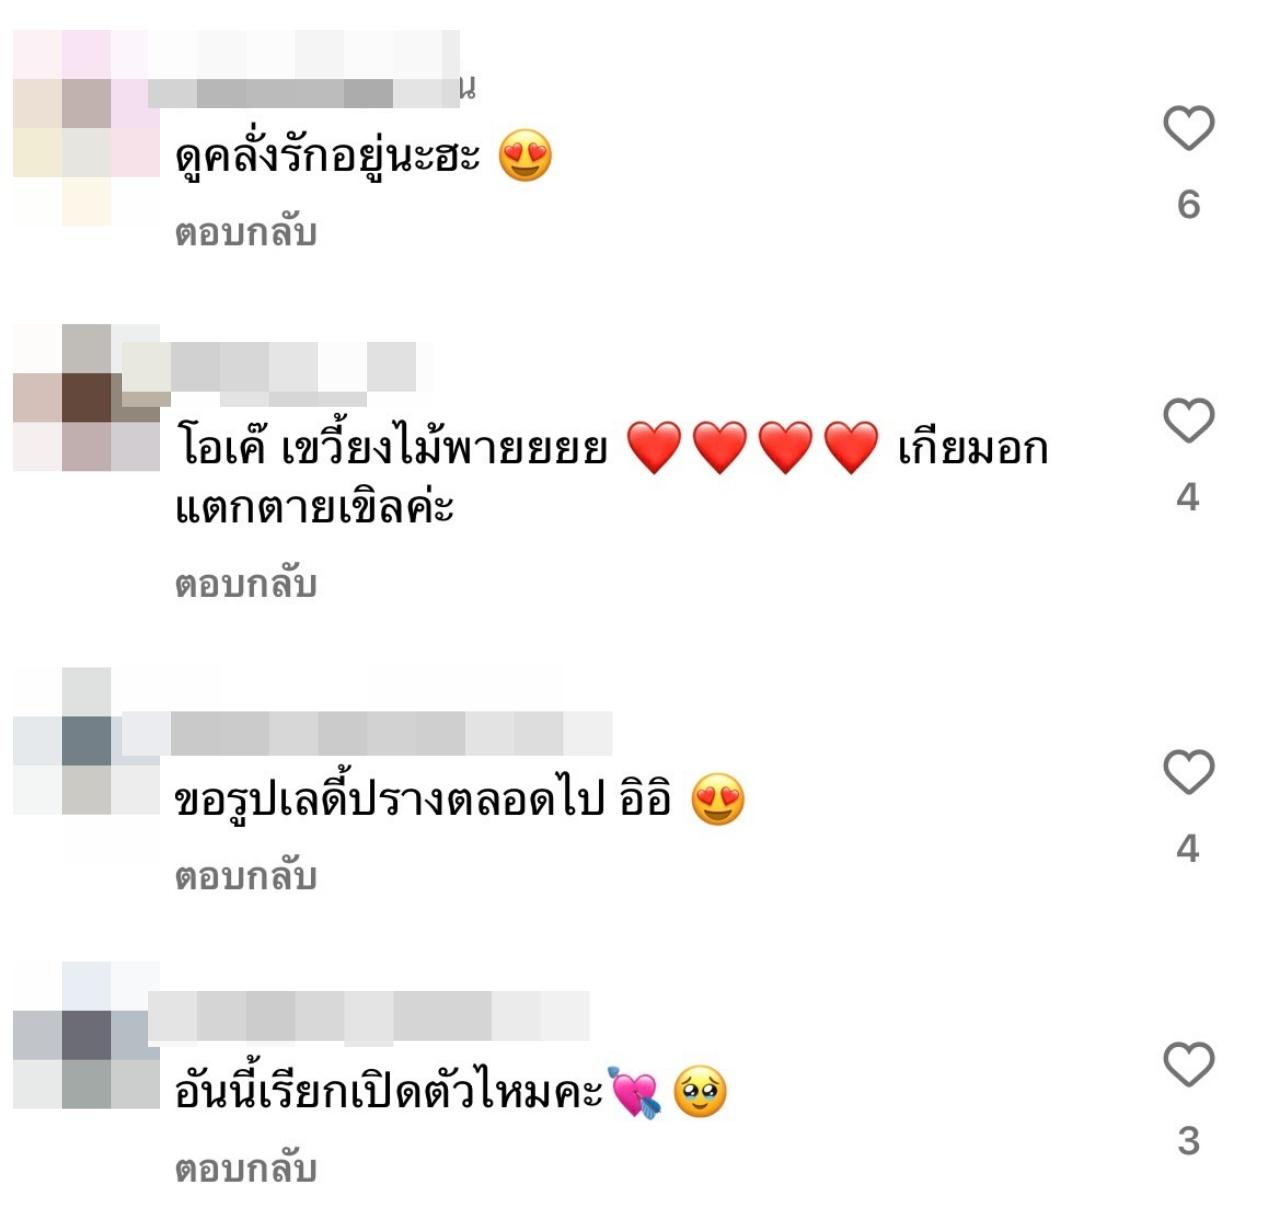The height and width of the screenshot is (1208, 1280).
Task: Reply to the last comment with ตอบกลับ
Action: pyautogui.click(x=246, y=1169)
